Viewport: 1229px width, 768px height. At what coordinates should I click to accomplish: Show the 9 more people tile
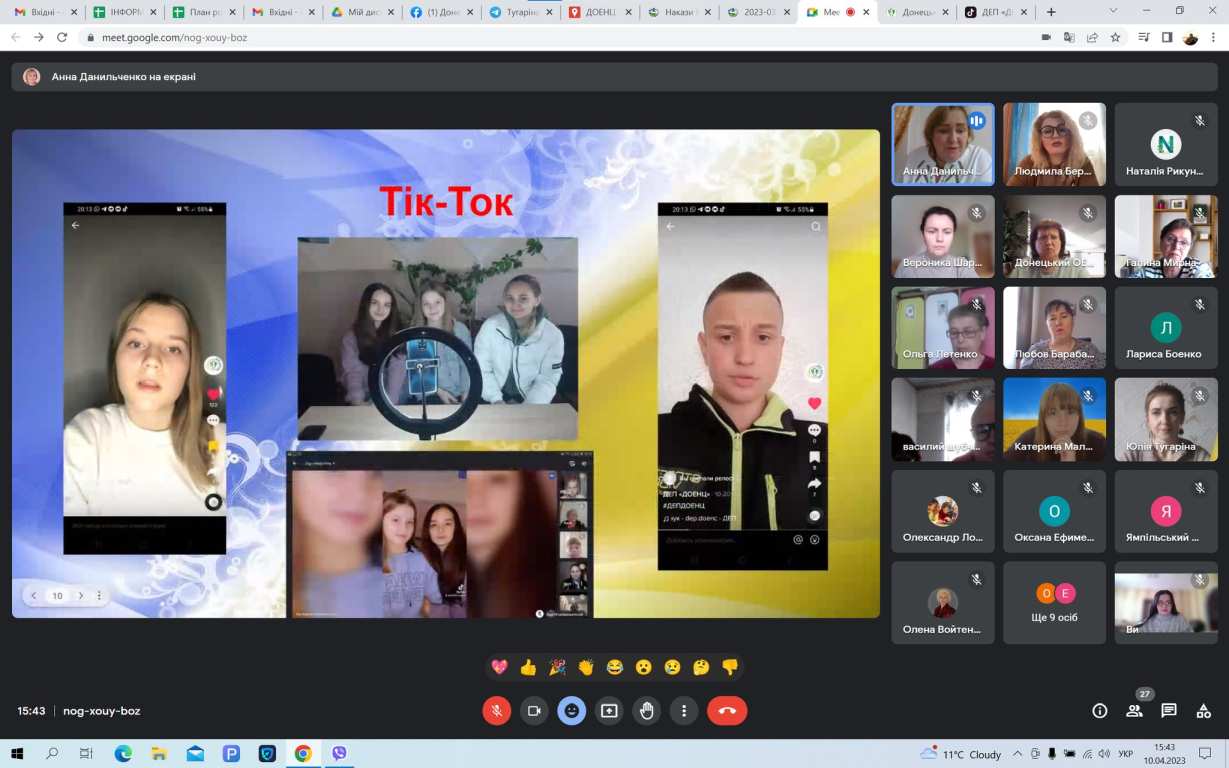tap(1054, 603)
